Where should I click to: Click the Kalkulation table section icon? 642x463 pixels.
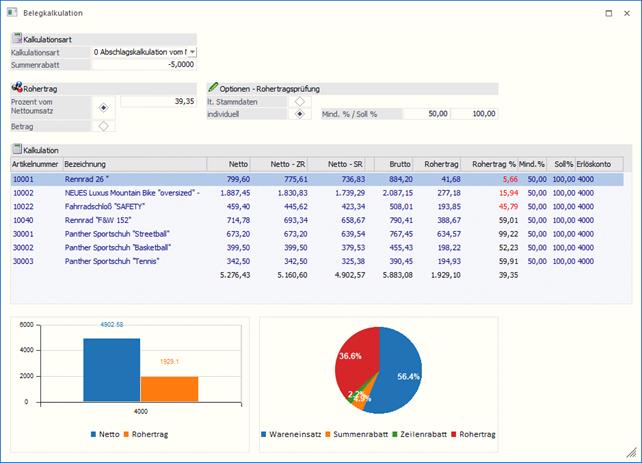pyautogui.click(x=16, y=150)
